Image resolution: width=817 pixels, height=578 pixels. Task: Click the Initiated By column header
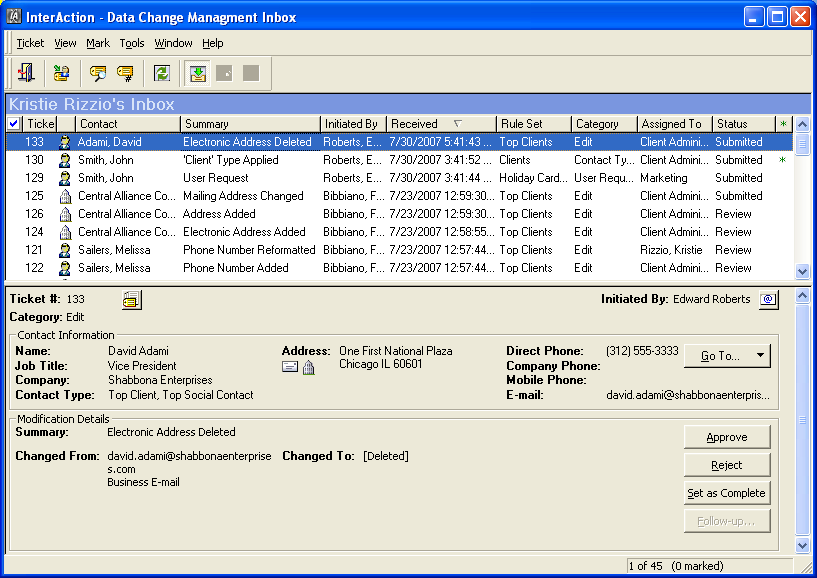pos(353,124)
